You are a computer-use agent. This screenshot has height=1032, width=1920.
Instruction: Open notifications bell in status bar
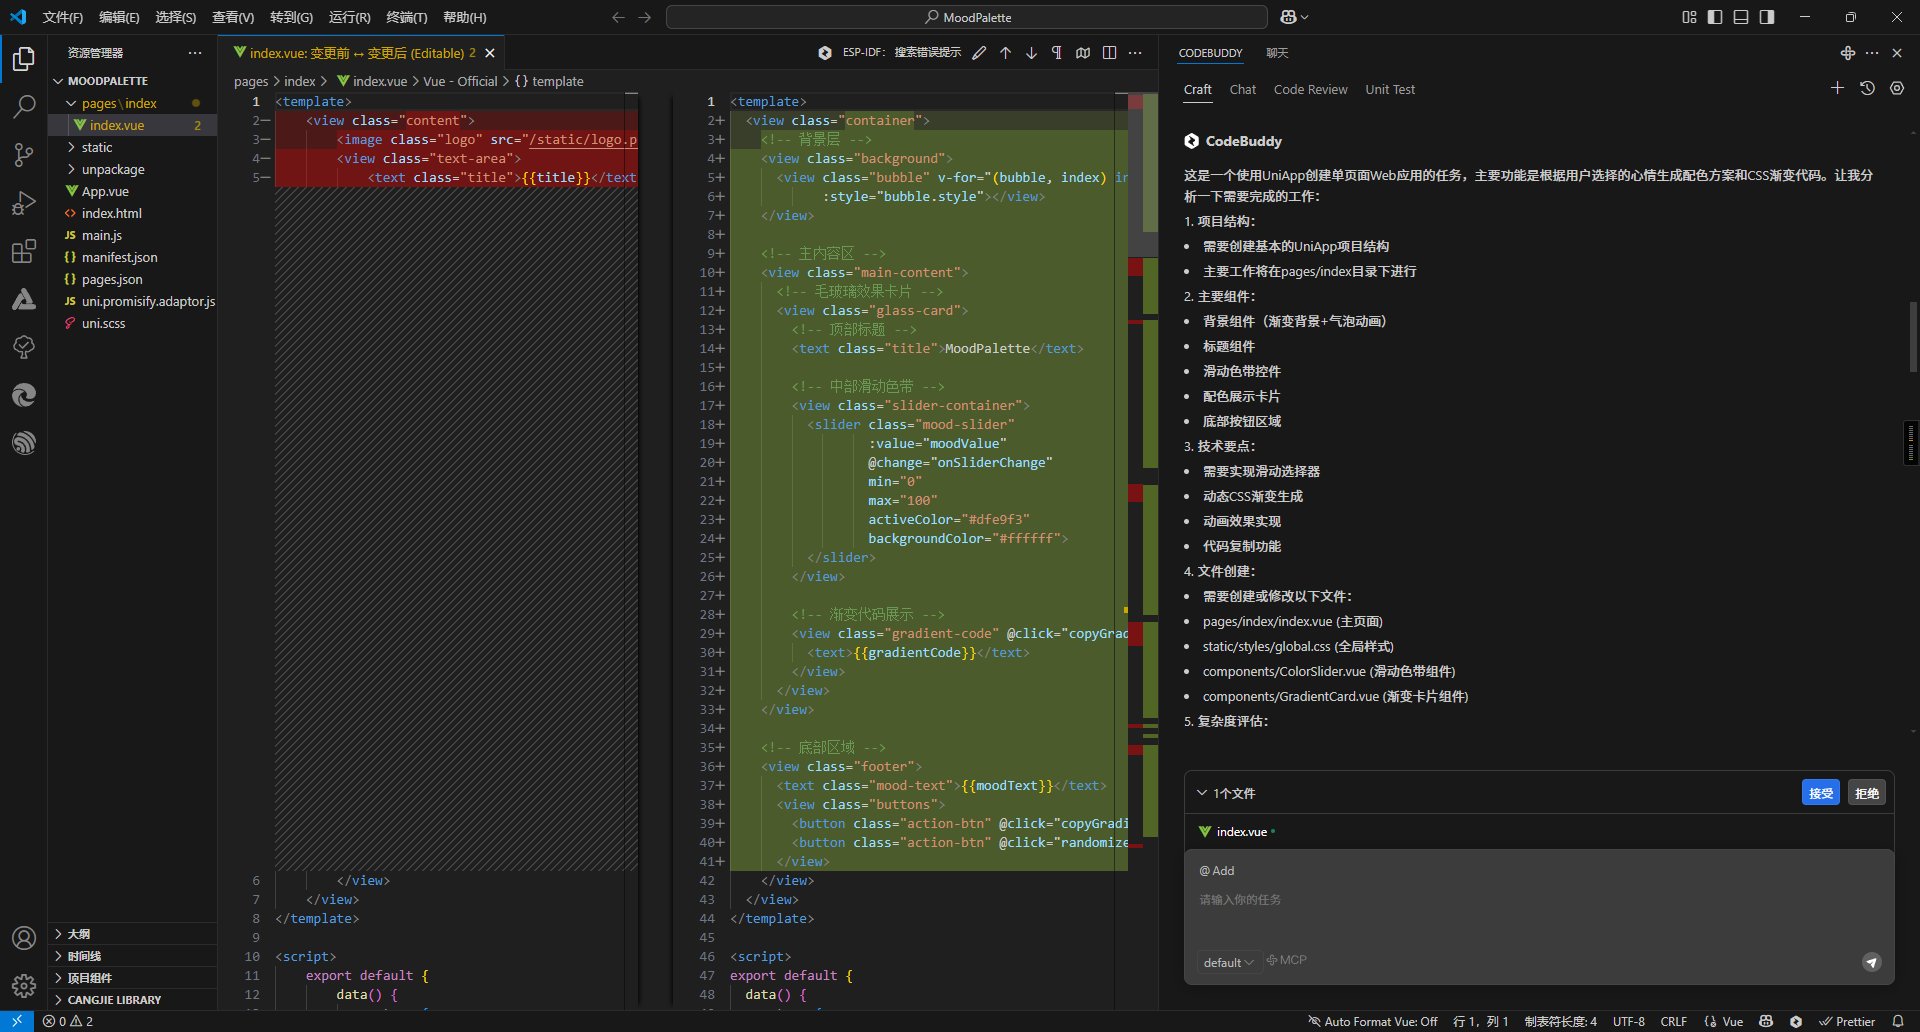point(1898,1021)
